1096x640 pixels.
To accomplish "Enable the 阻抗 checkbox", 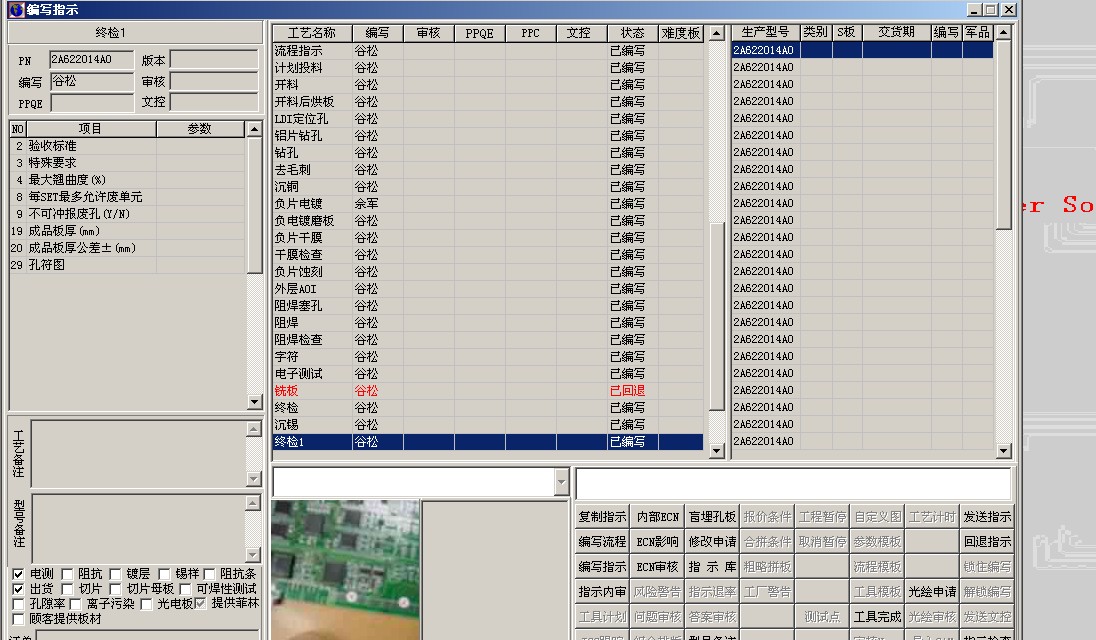I will coord(67,574).
